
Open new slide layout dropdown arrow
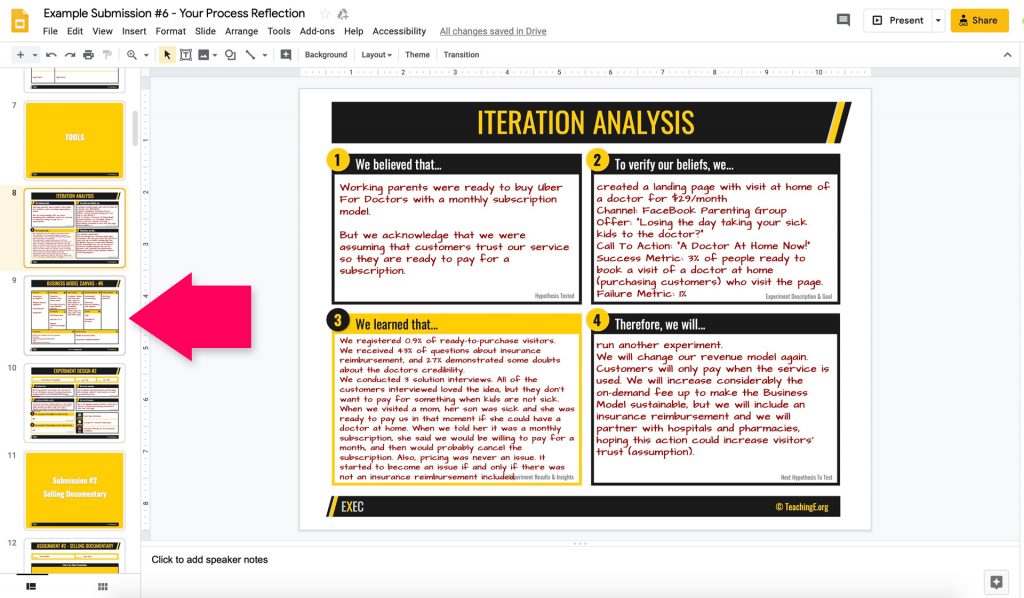click(35, 55)
